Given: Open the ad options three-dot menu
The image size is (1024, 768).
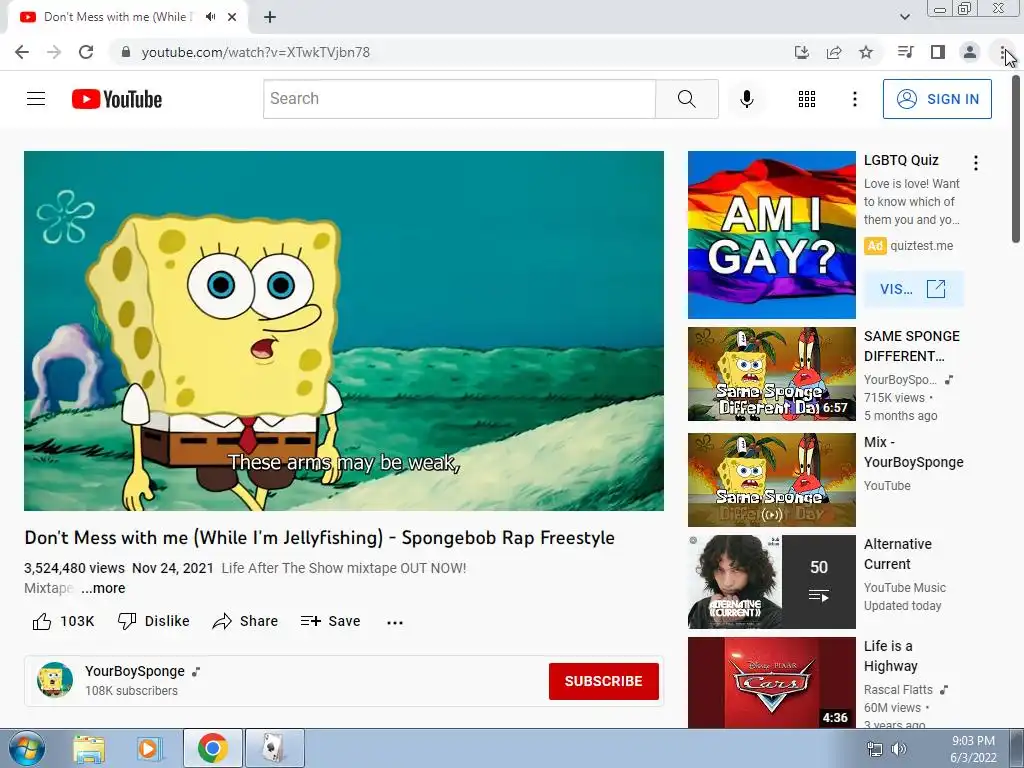Looking at the screenshot, I should [976, 163].
